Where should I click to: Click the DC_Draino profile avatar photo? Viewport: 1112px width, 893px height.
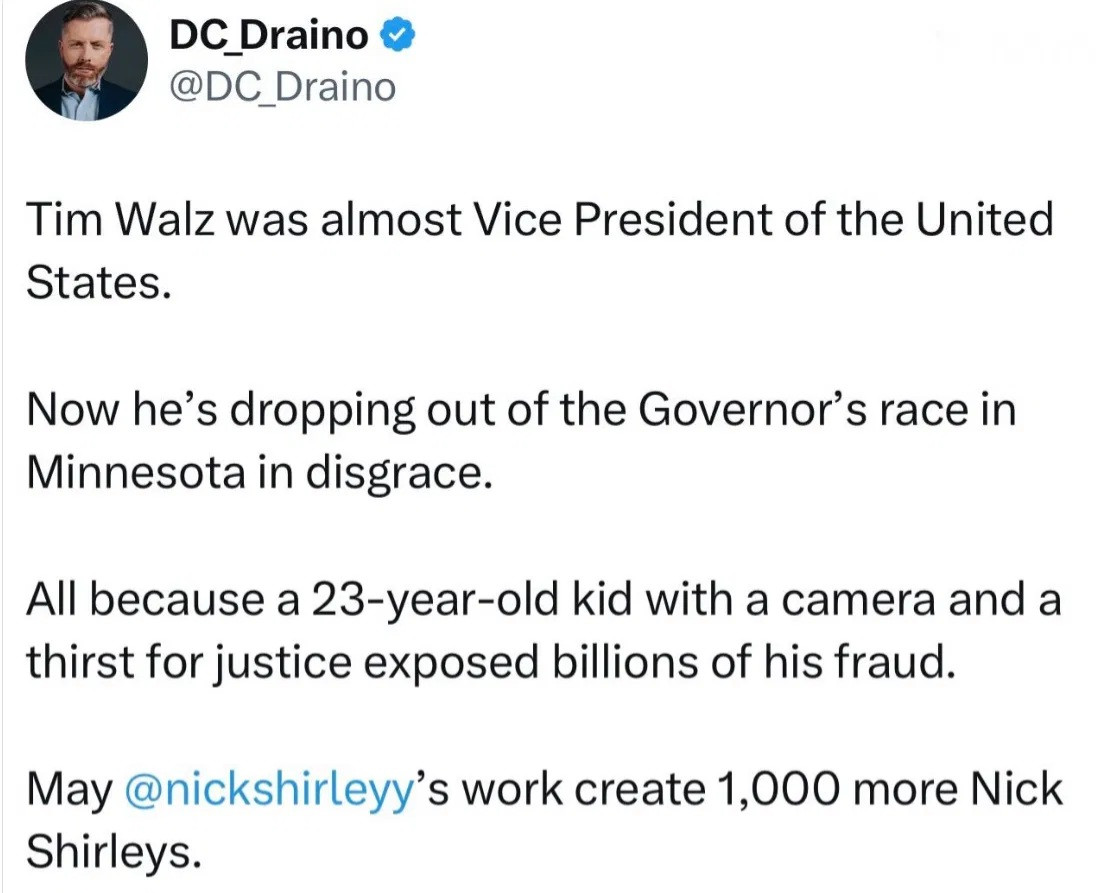[86, 60]
